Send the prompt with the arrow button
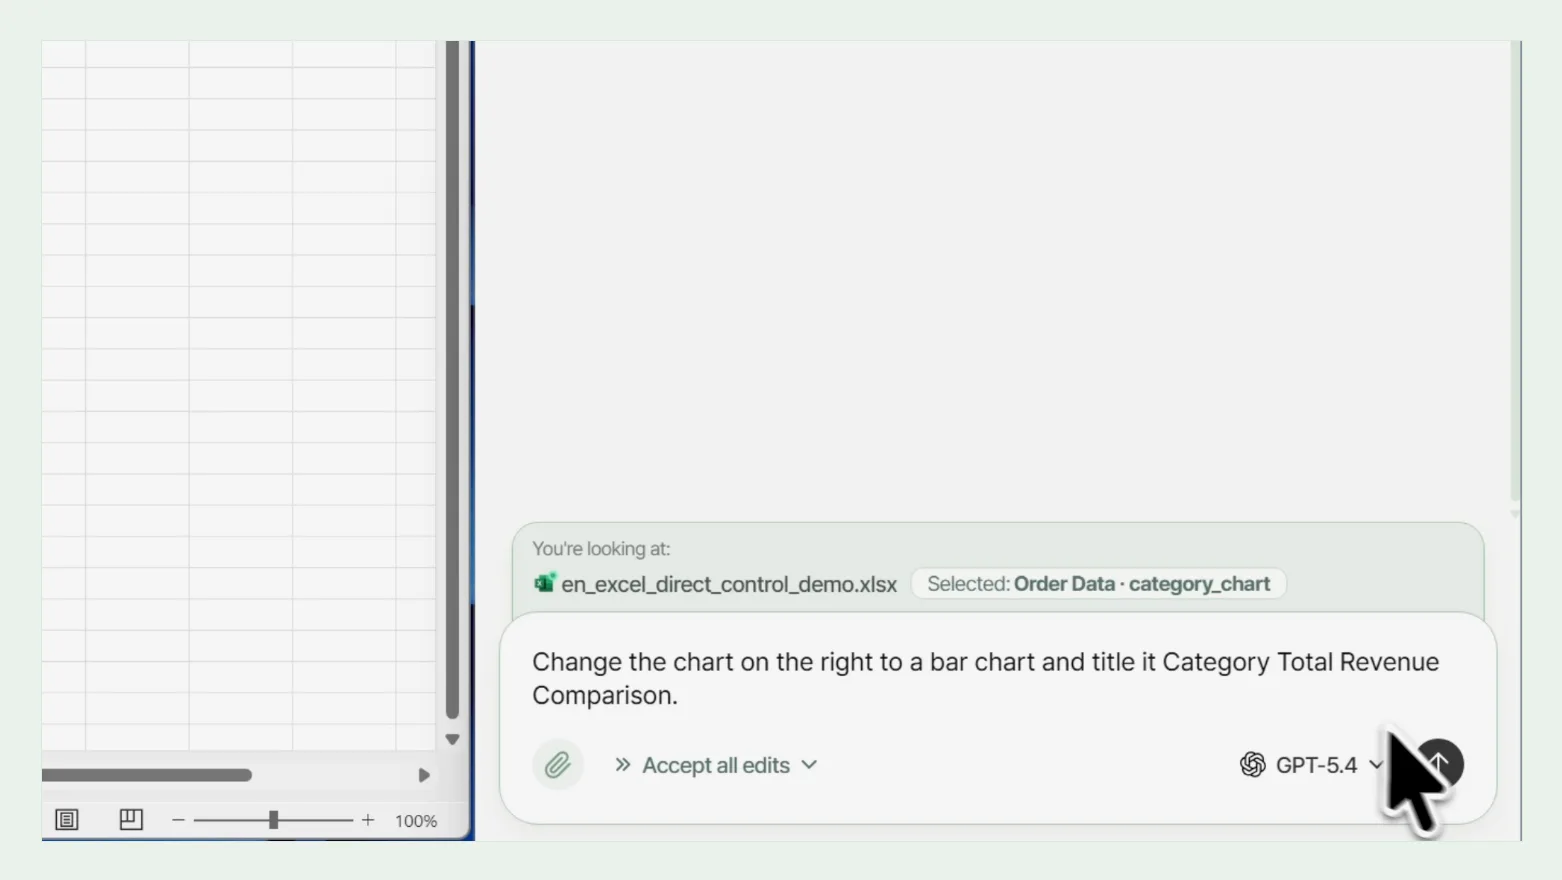 click(1439, 763)
